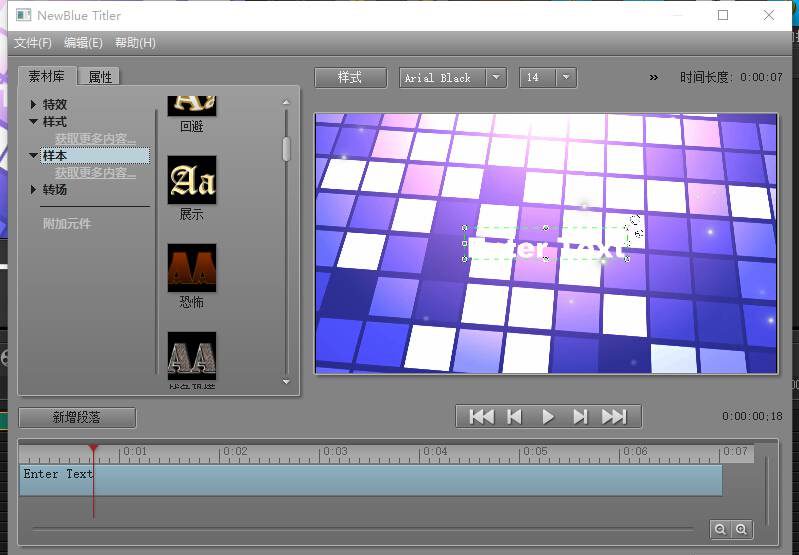The image size is (799, 555).
Task: Open the 帮助(H) menu
Action: 135,43
